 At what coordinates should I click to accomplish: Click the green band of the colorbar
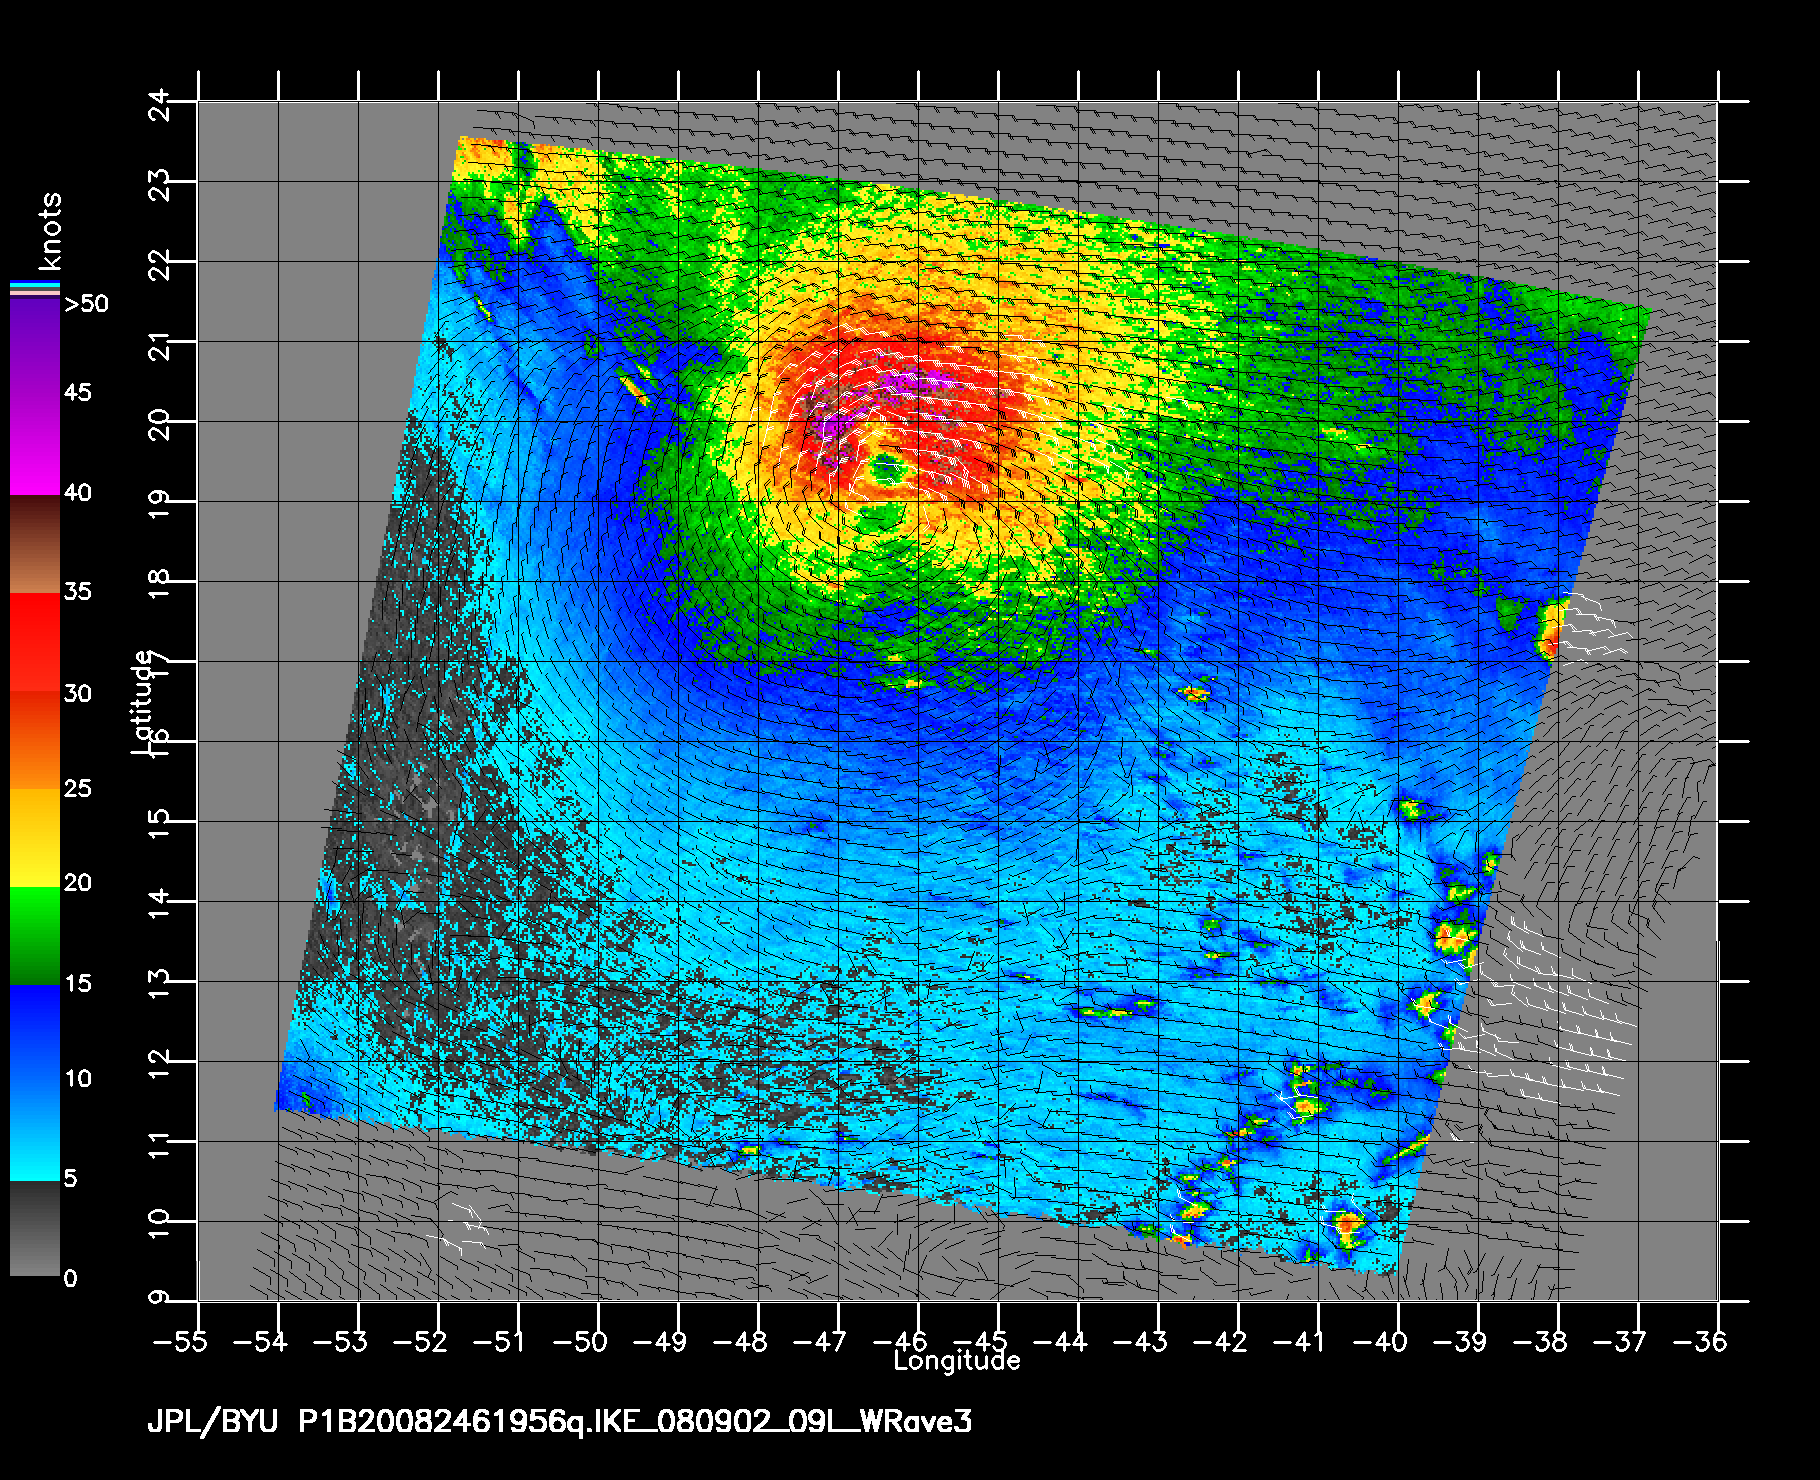(35, 937)
